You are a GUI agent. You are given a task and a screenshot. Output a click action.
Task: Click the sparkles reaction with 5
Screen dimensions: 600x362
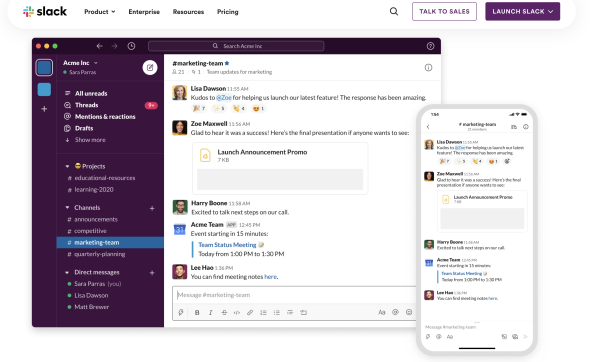pos(219,109)
